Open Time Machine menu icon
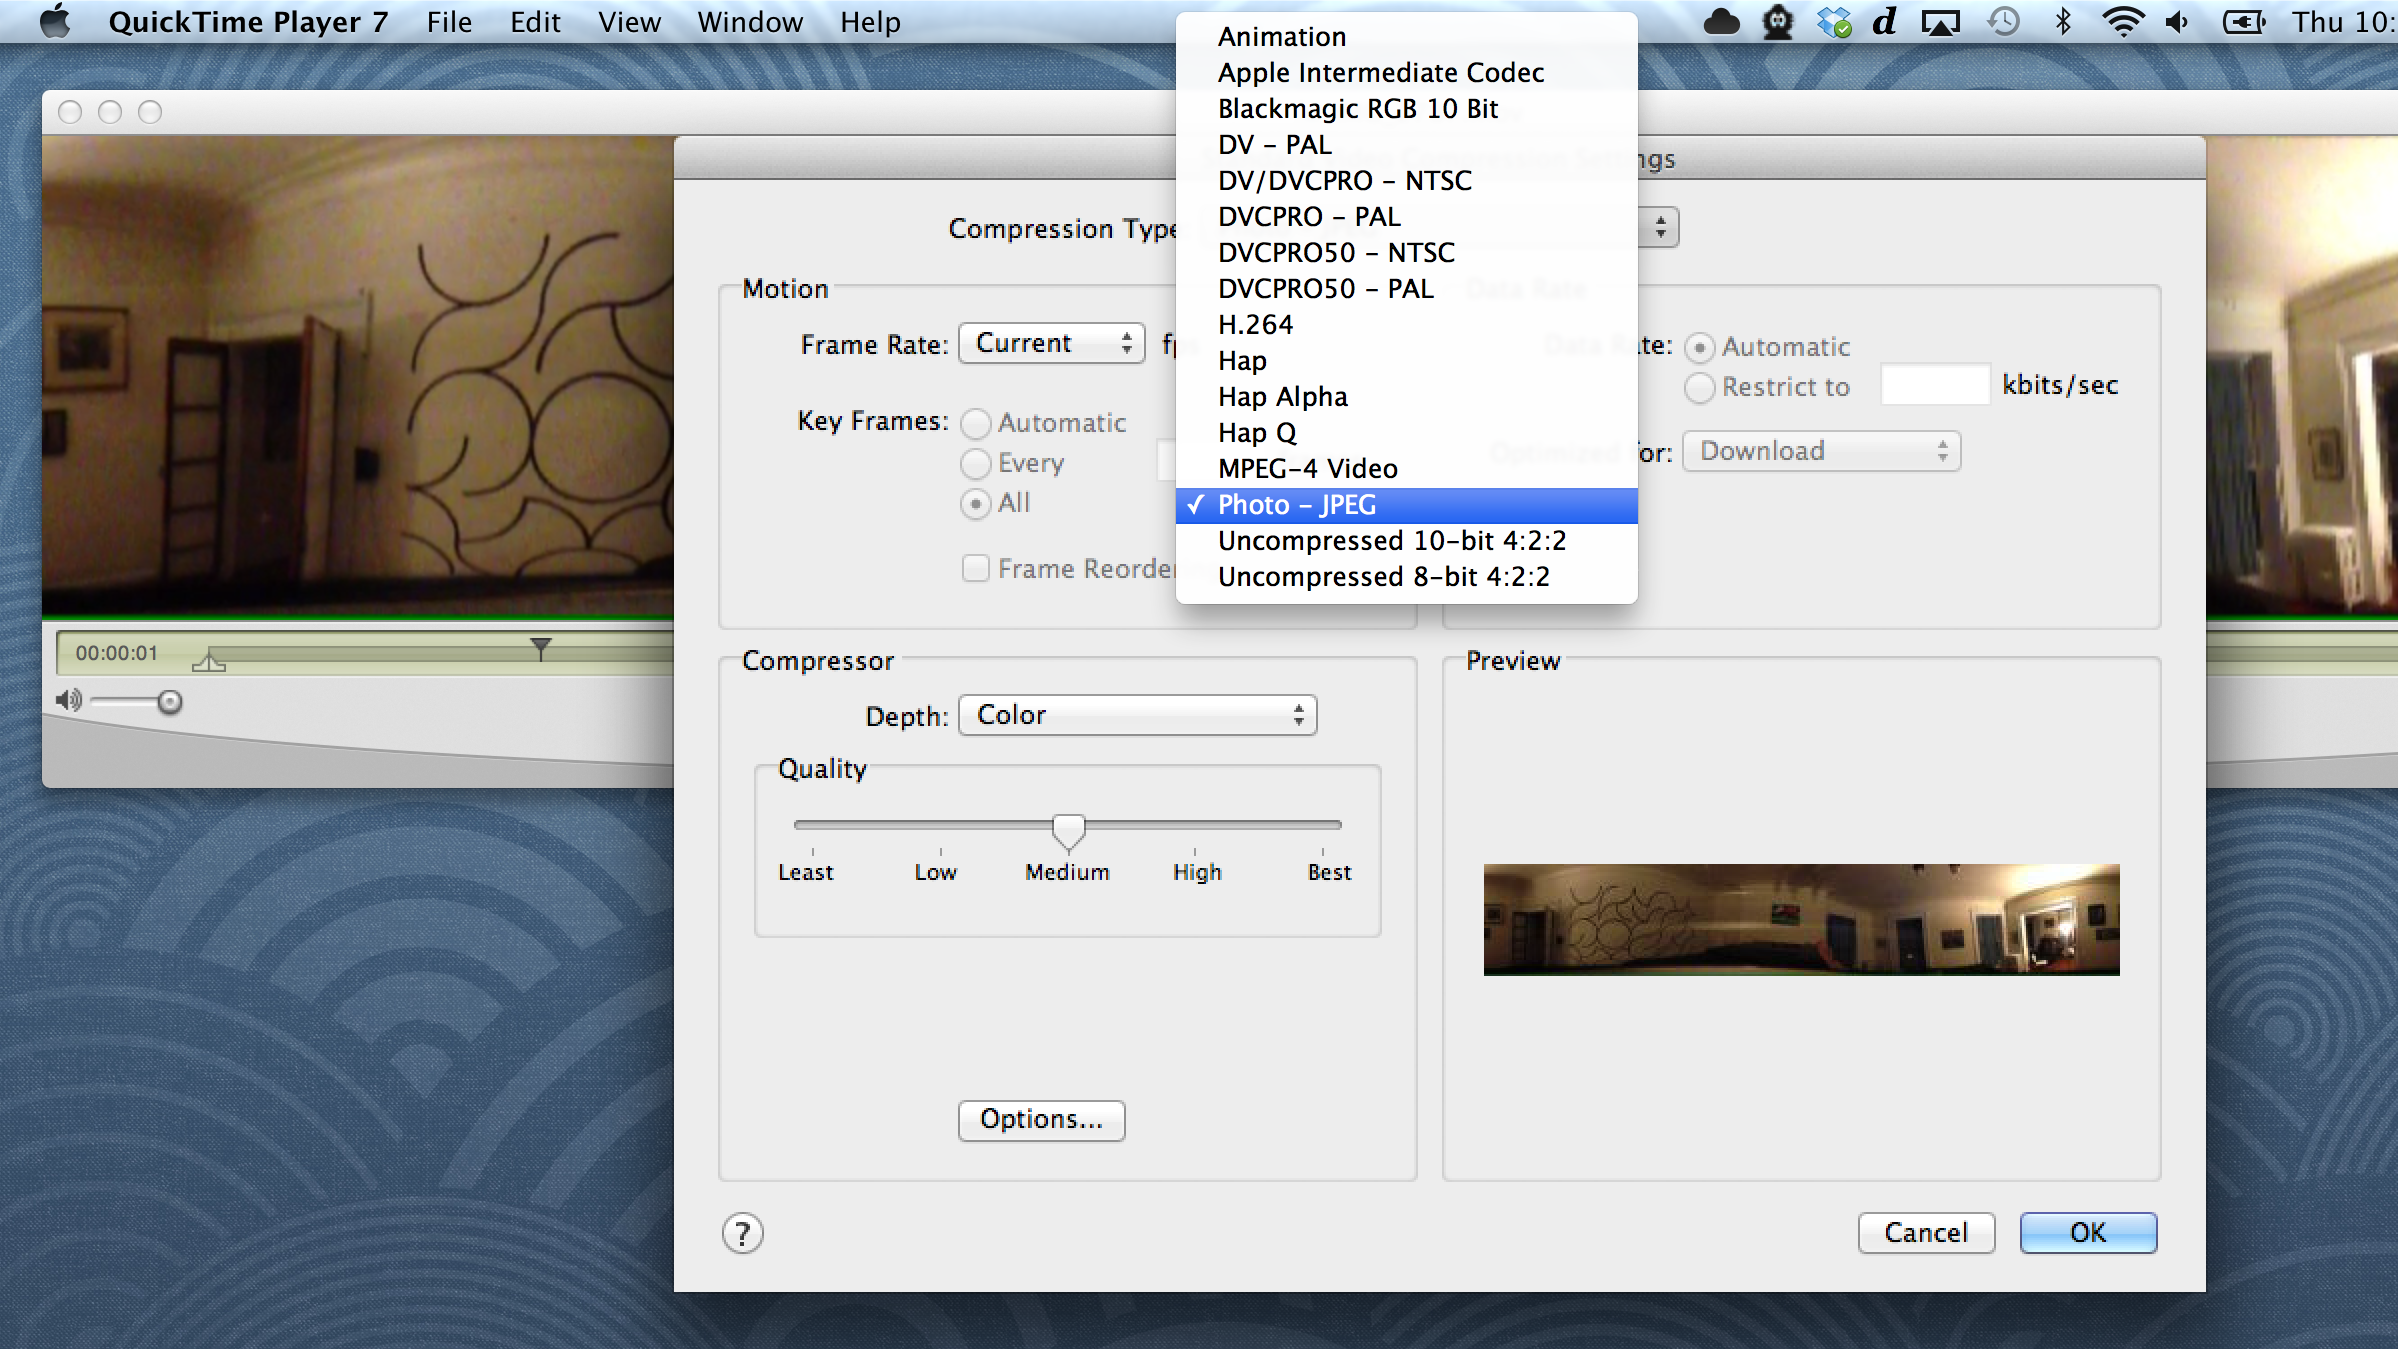This screenshot has height=1349, width=2398. click(2003, 22)
